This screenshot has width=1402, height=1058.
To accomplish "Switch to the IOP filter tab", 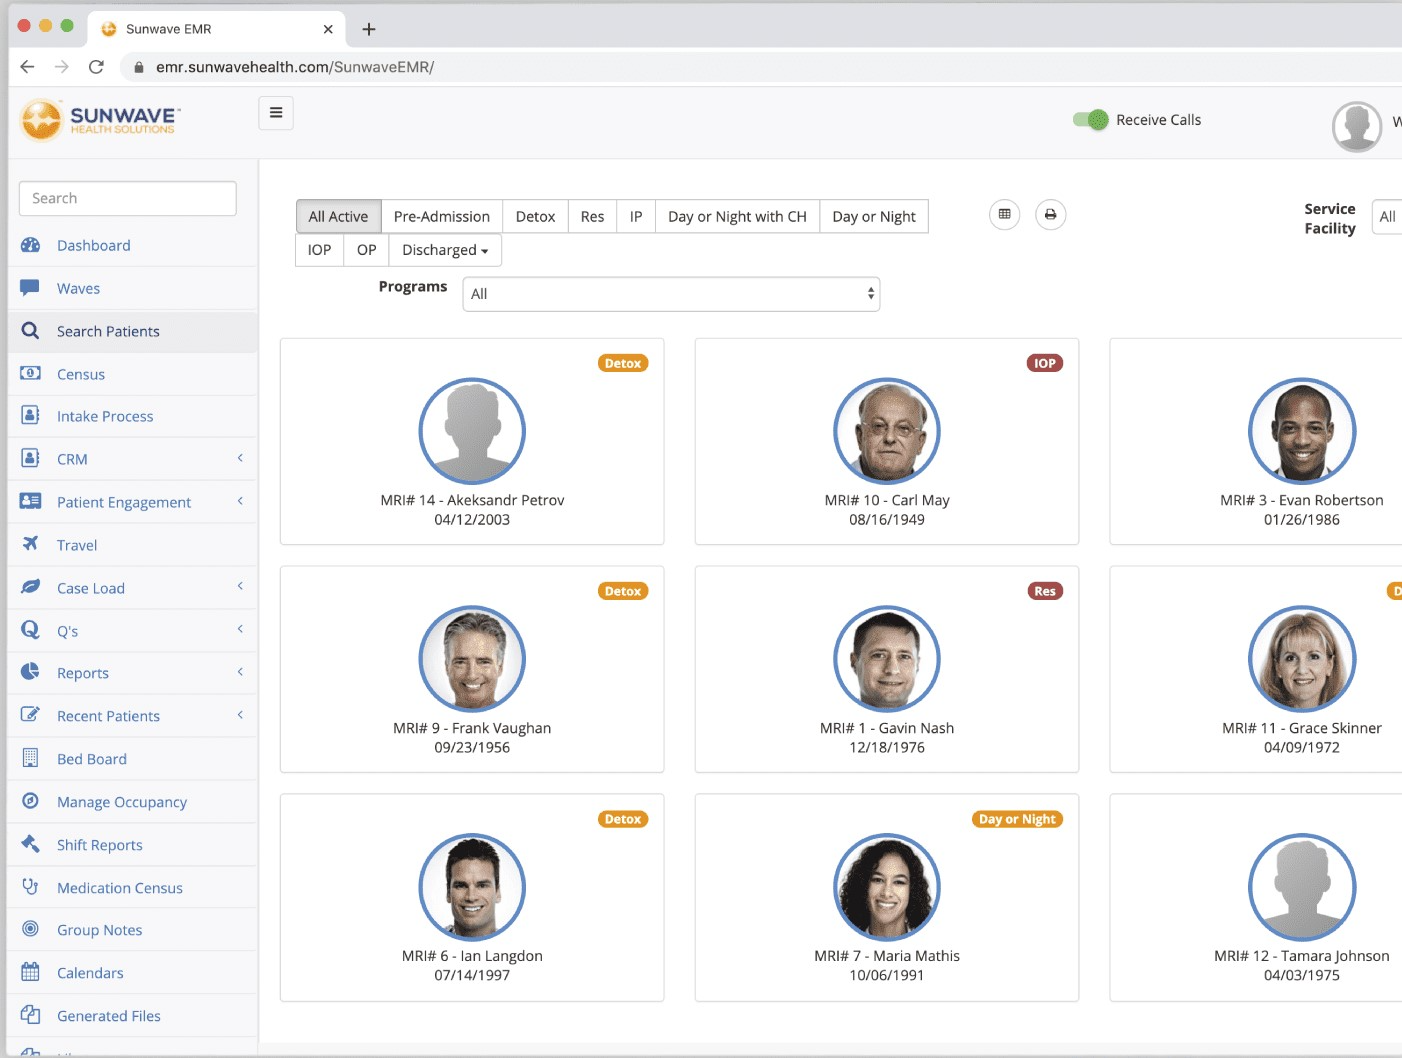I will (318, 250).
